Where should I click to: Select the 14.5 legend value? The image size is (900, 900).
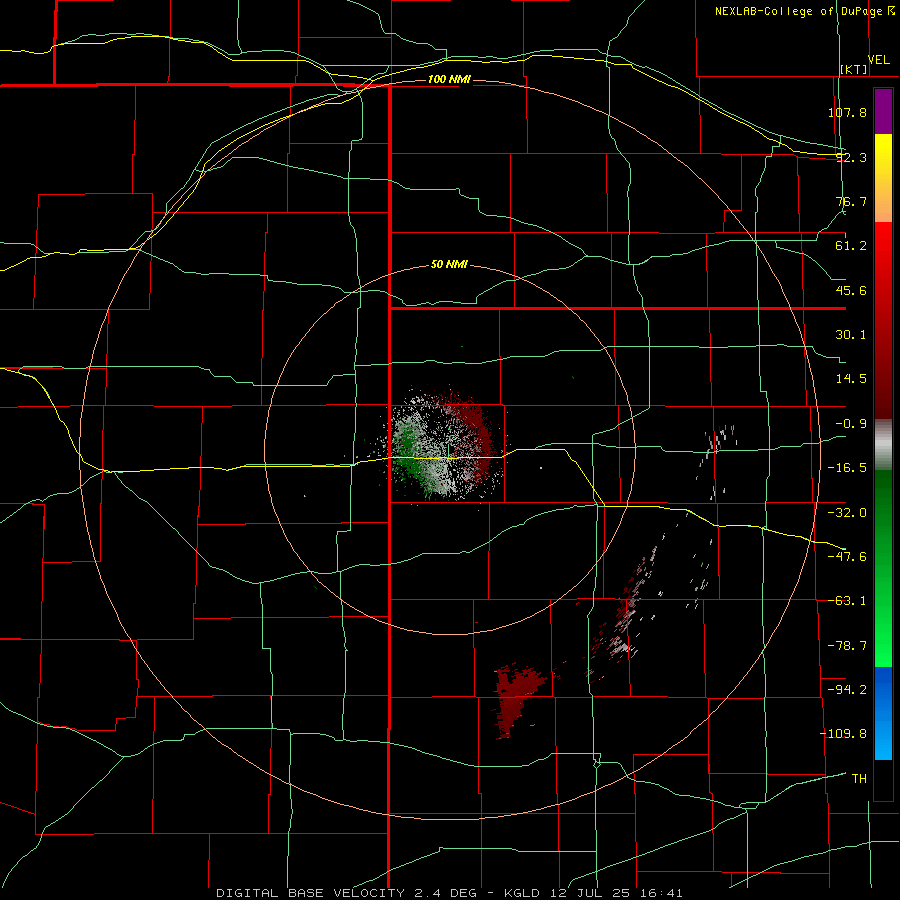point(851,379)
